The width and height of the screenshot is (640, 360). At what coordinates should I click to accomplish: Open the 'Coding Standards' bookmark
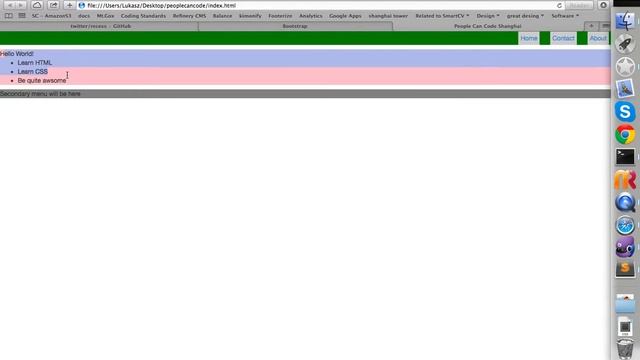[143, 16]
